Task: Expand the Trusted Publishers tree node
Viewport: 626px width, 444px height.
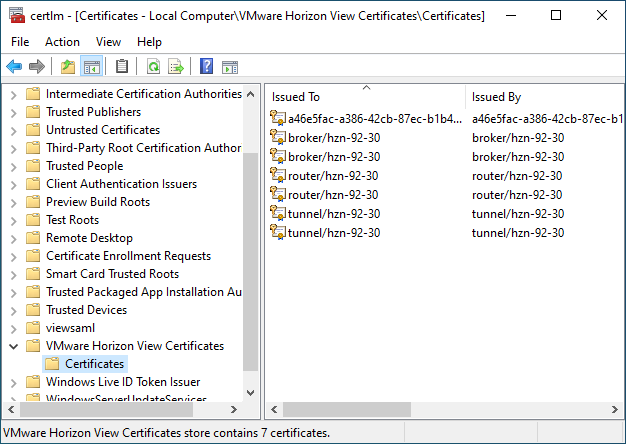Action: coord(13,112)
